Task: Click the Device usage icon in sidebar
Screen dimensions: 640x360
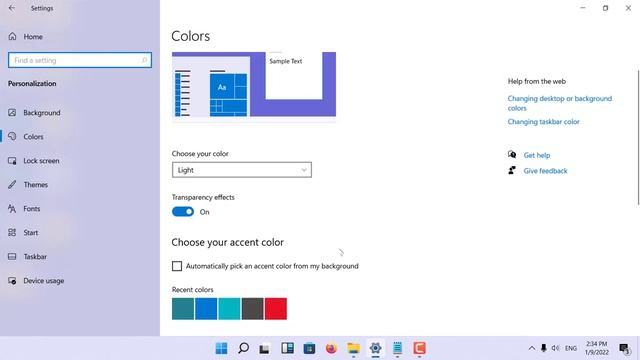Action: [12, 280]
